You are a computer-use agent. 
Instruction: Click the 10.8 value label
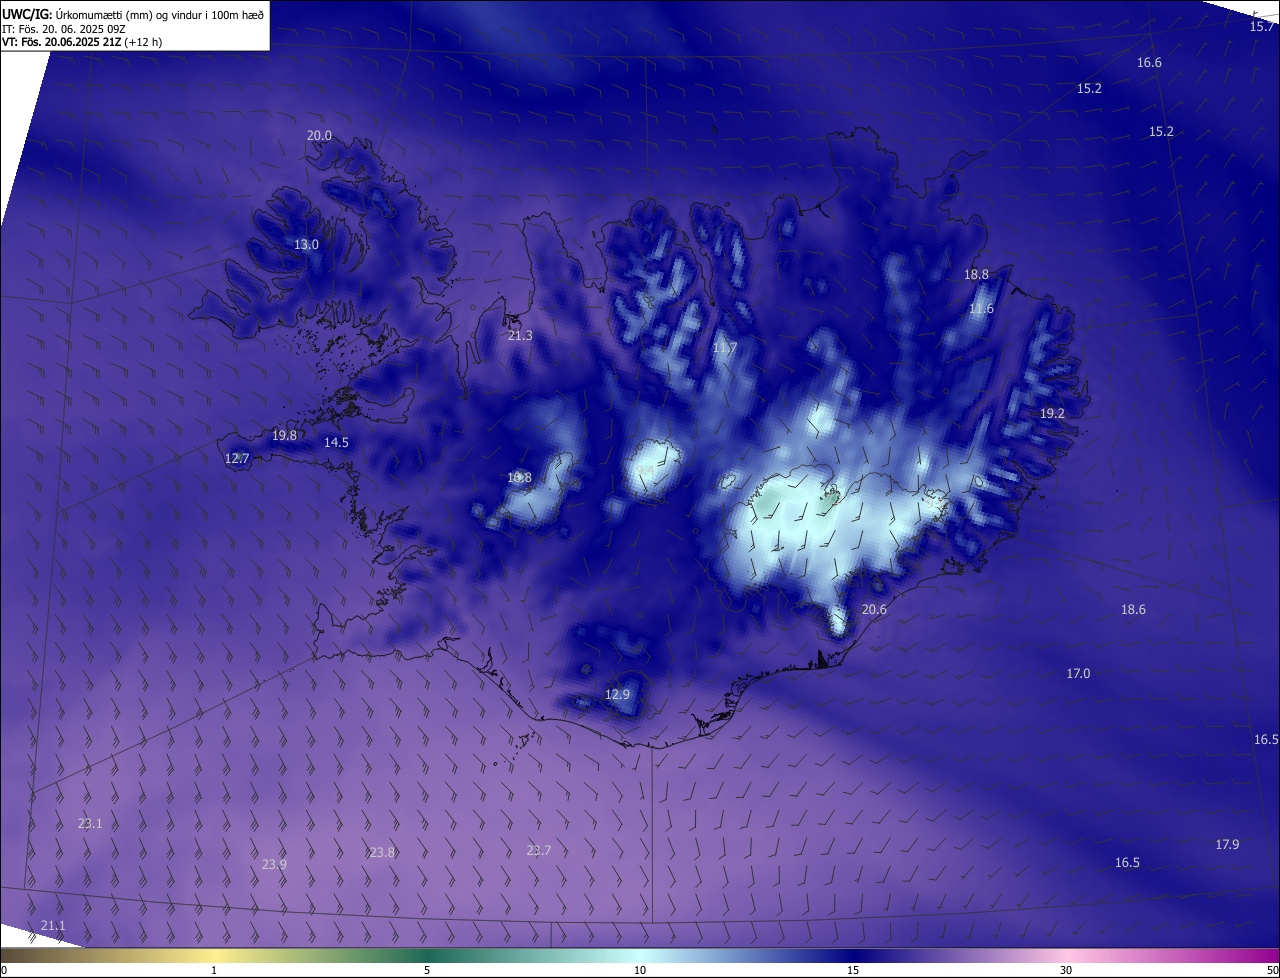[519, 478]
